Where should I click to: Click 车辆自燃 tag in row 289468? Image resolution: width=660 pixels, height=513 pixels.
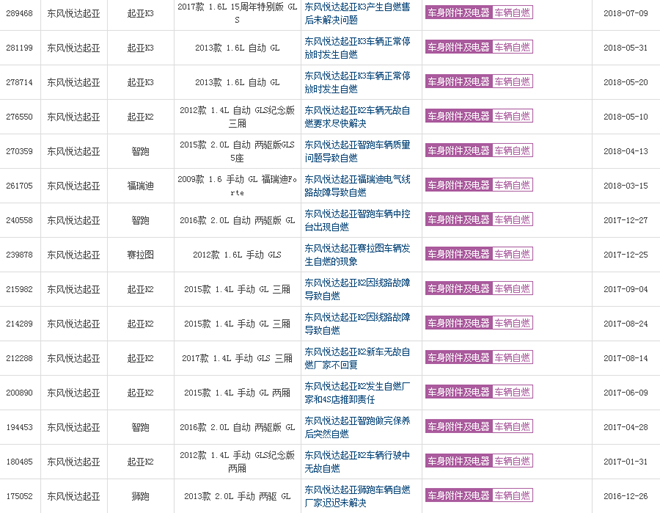[512, 13]
